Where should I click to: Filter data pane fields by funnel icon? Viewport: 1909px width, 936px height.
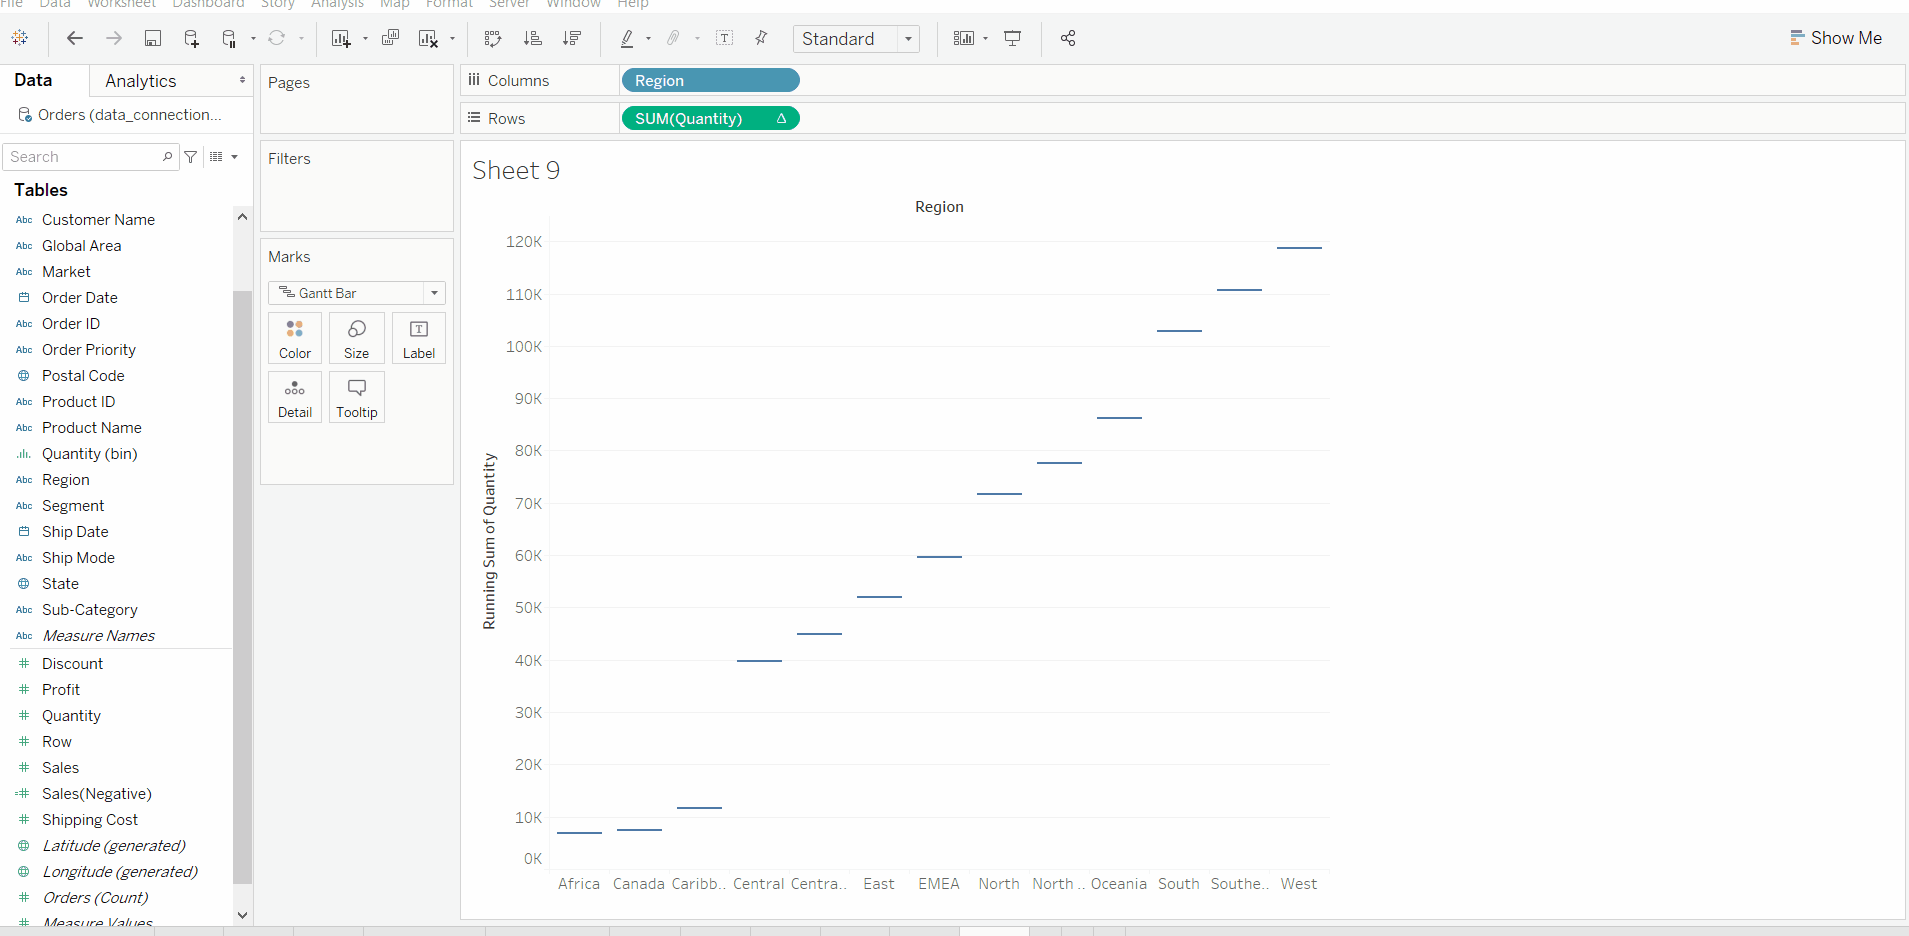191,157
